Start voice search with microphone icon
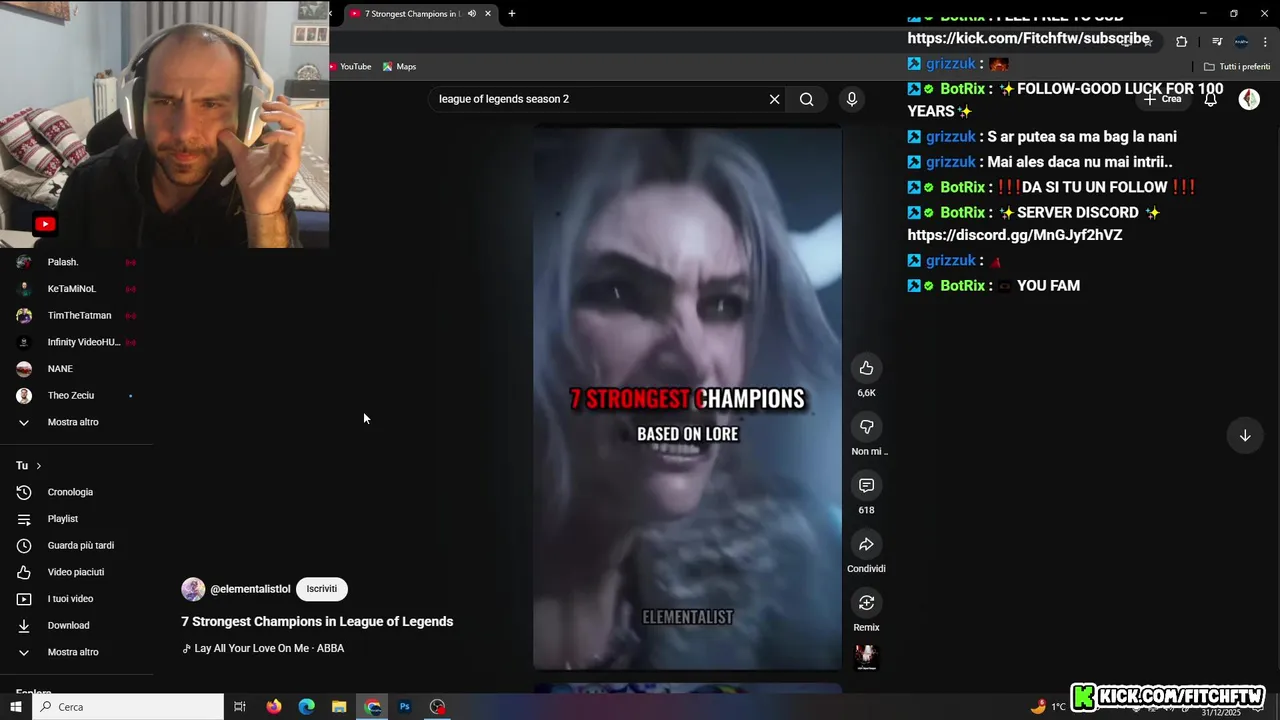This screenshot has width=1280, height=720. click(x=851, y=99)
